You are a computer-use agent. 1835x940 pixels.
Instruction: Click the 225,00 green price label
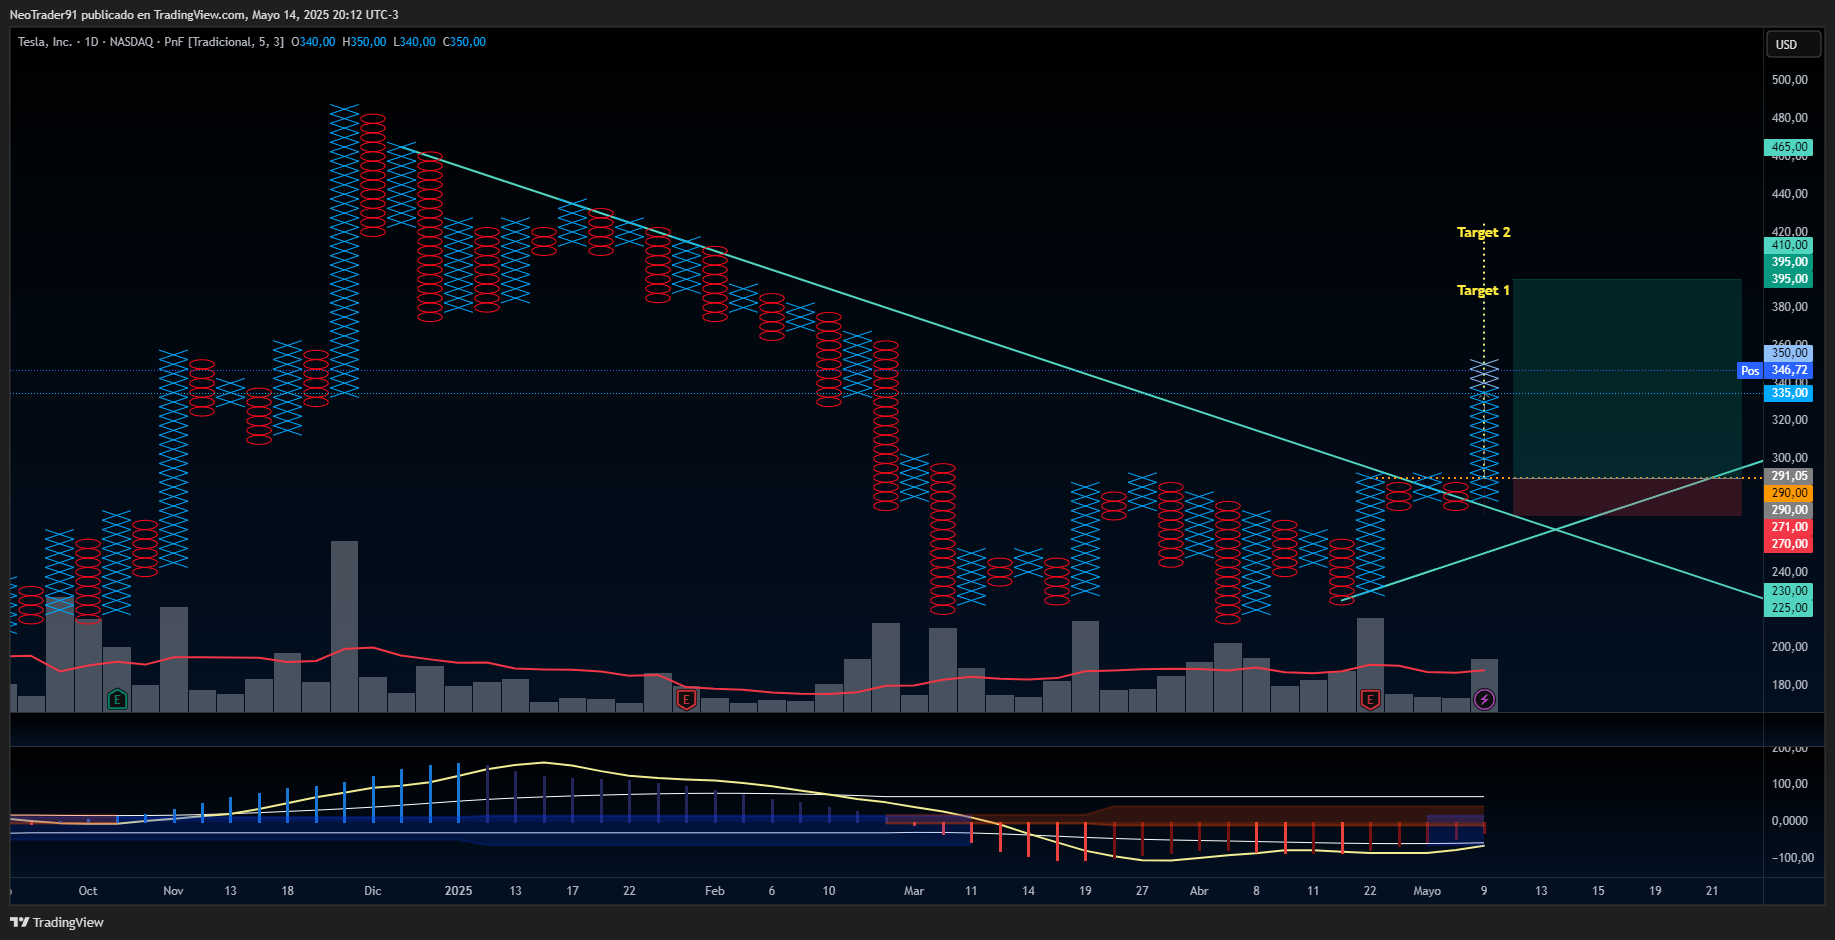point(1788,608)
